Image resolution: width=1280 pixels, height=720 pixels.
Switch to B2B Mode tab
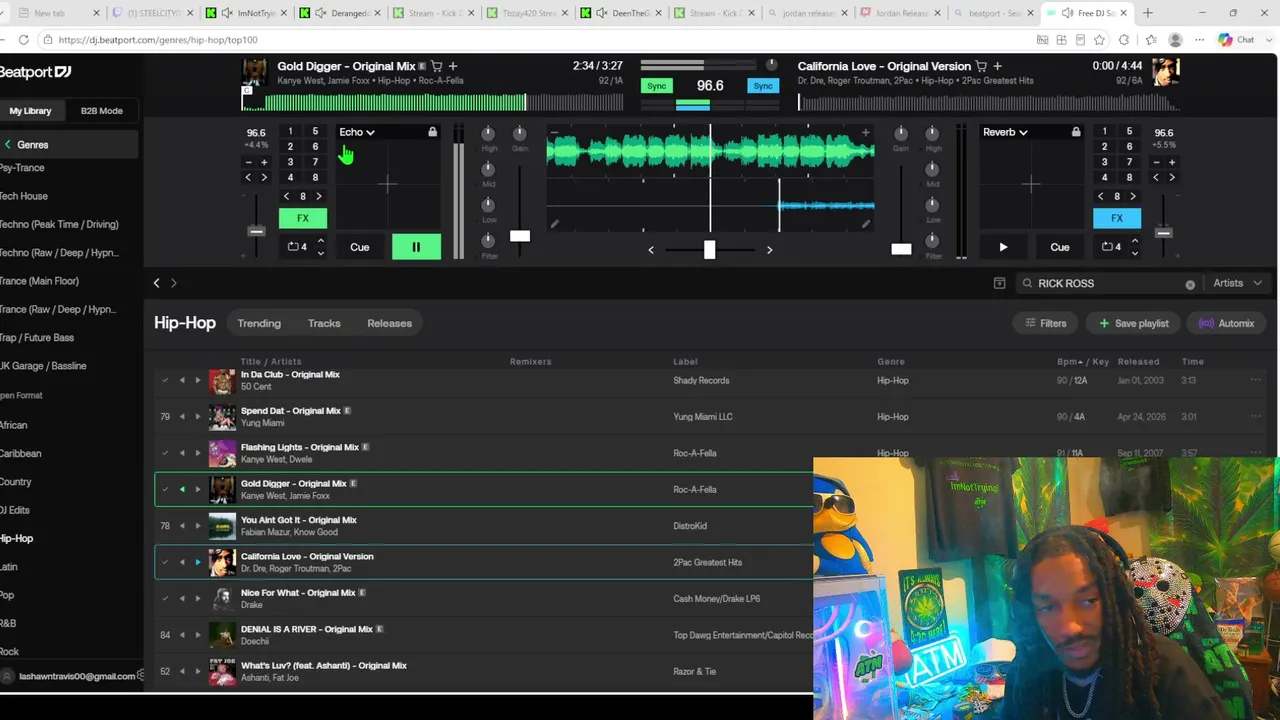click(x=102, y=111)
